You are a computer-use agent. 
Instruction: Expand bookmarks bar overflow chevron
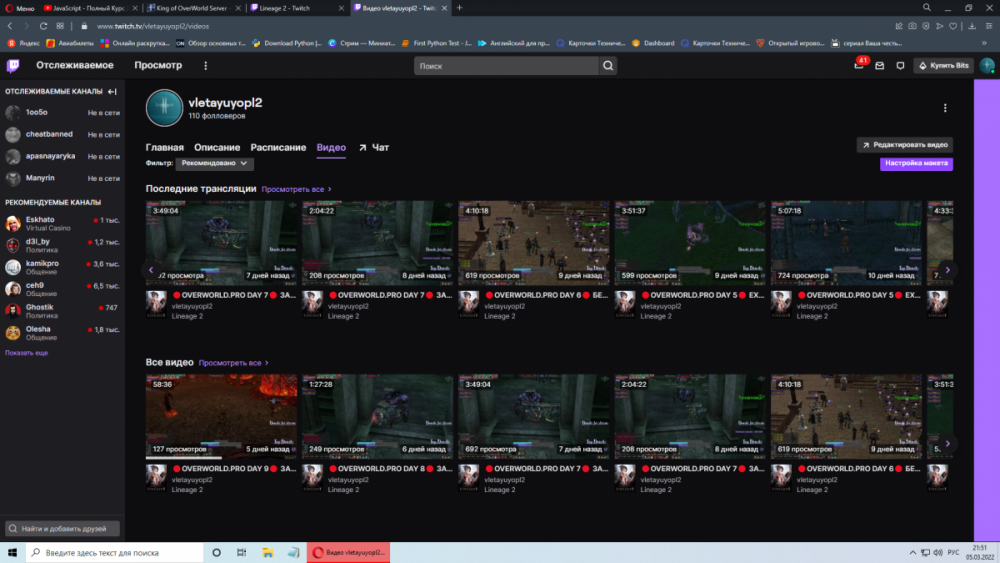[984, 43]
